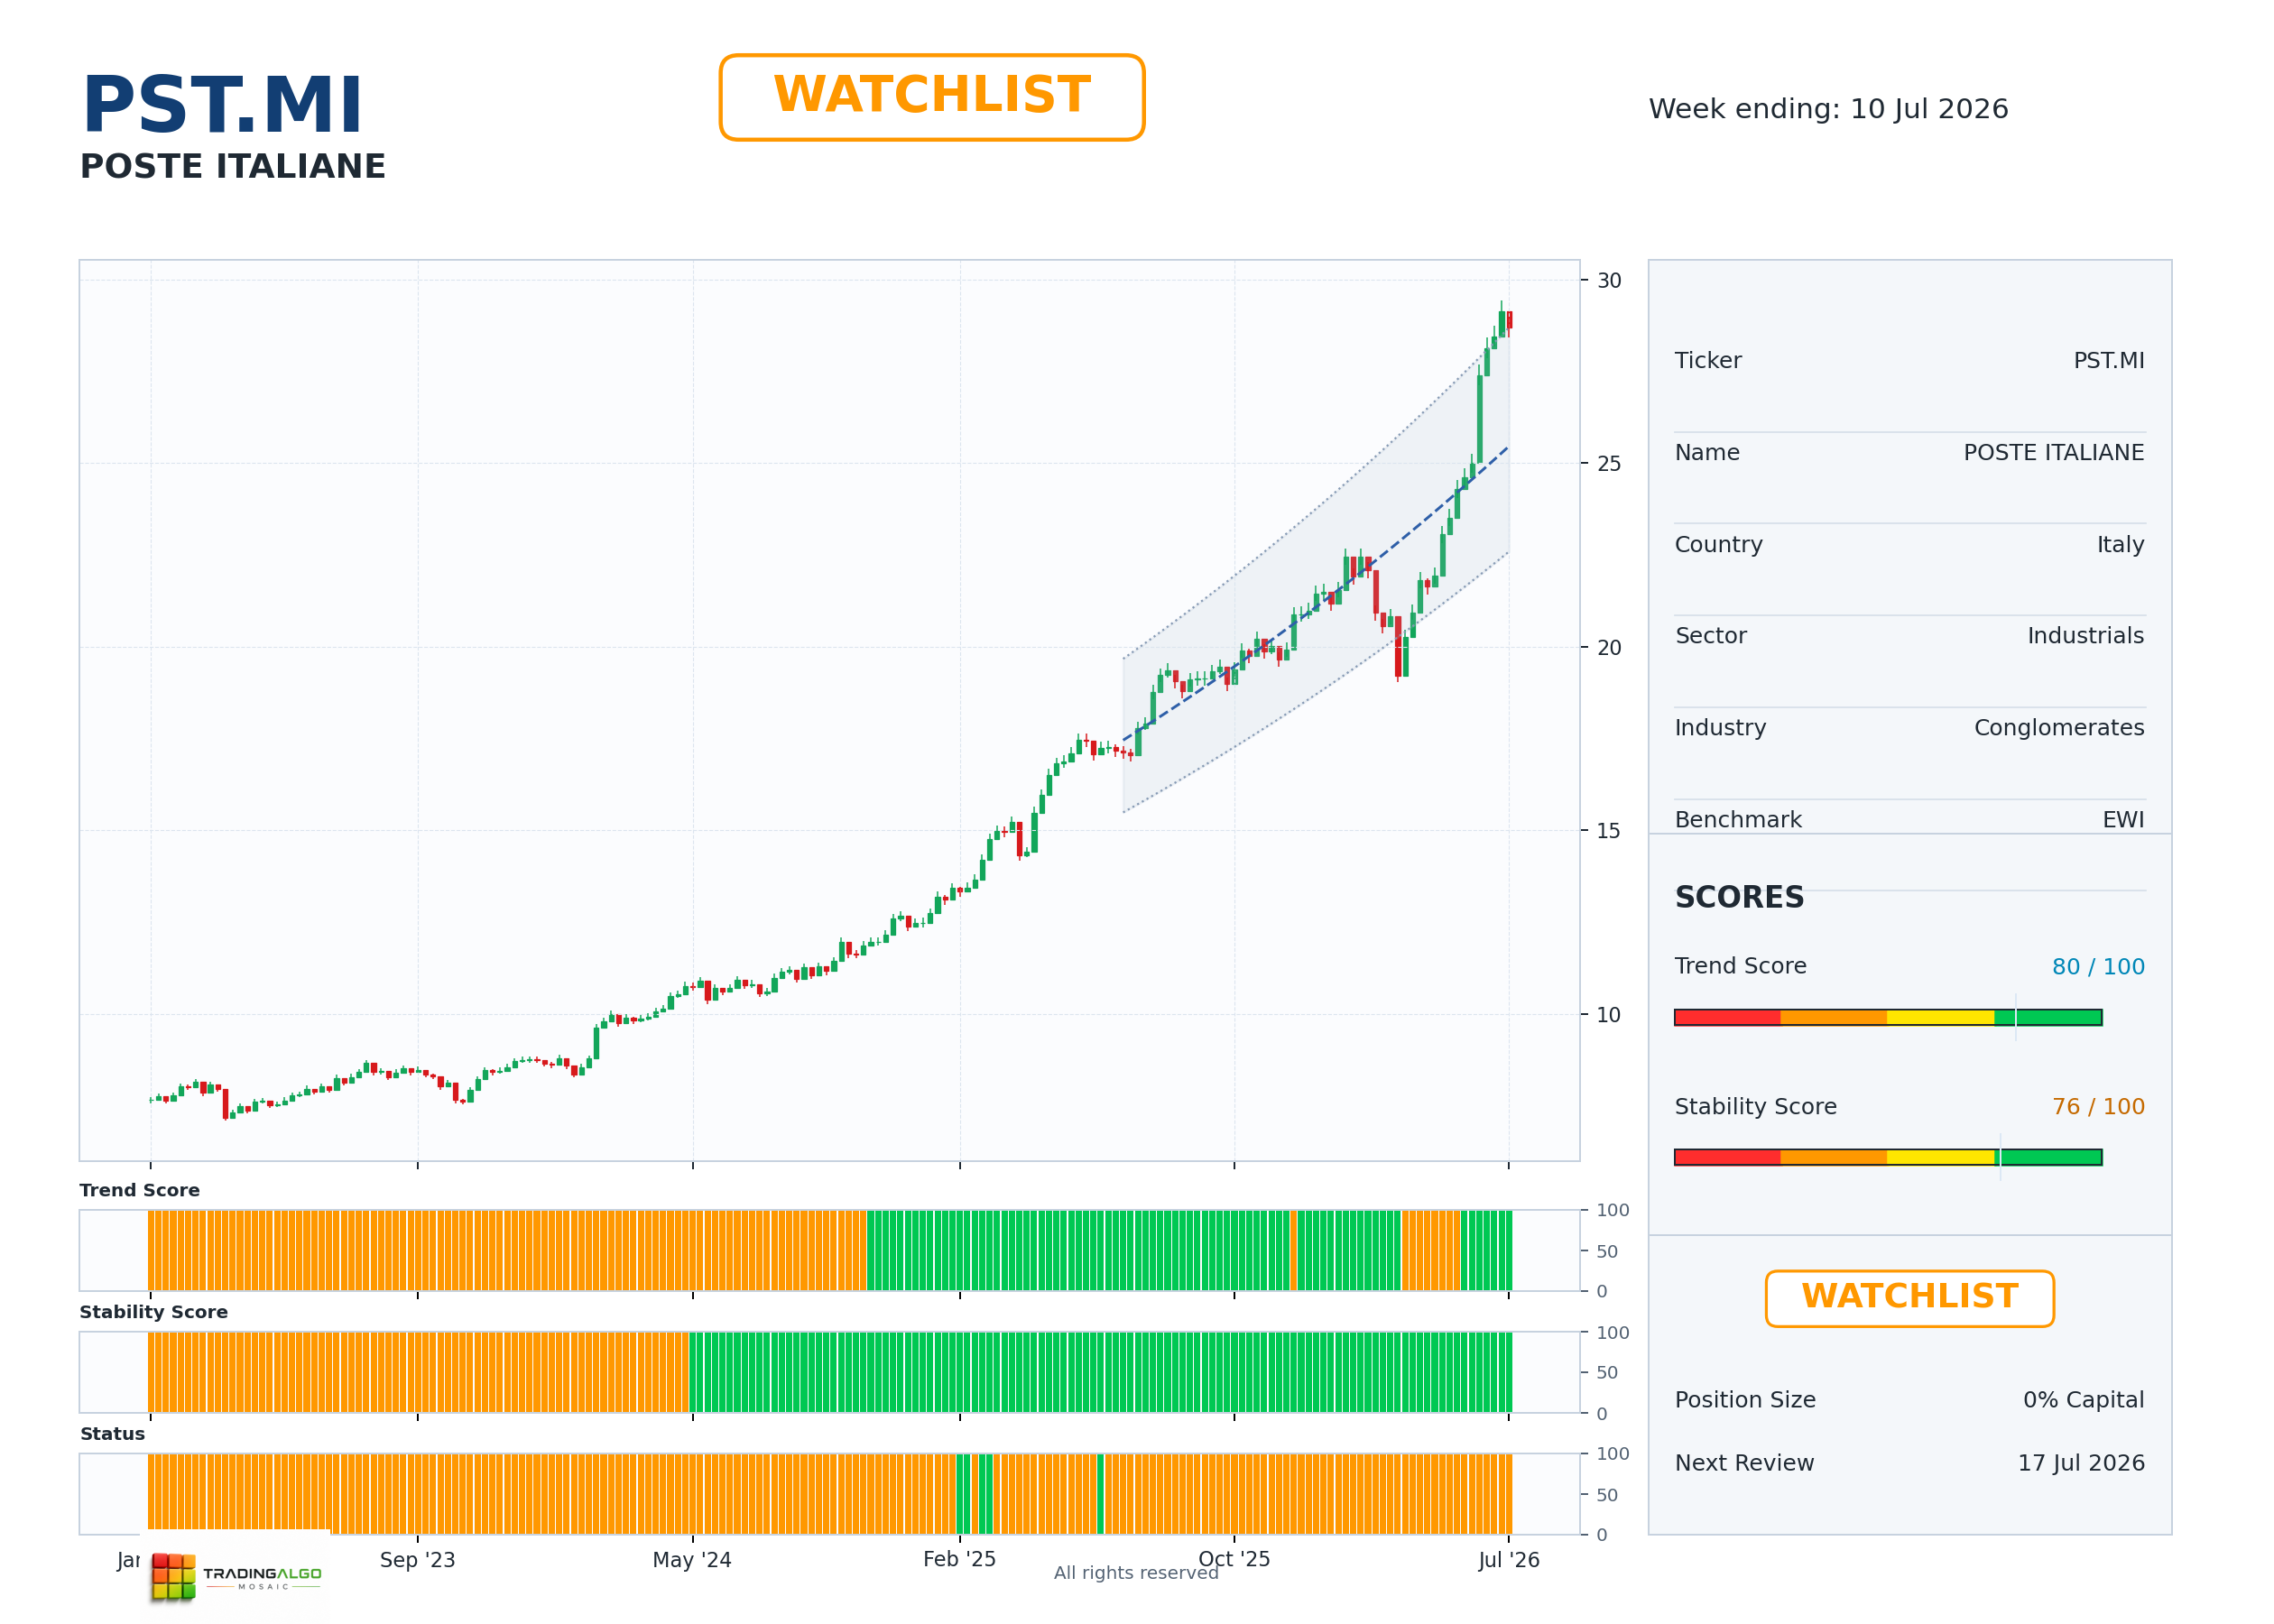Click the 15 price axis label

1609,831
